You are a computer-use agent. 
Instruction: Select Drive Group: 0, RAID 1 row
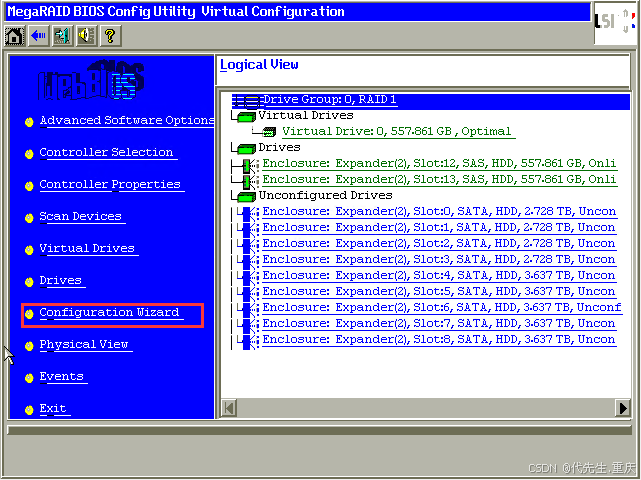(431, 101)
